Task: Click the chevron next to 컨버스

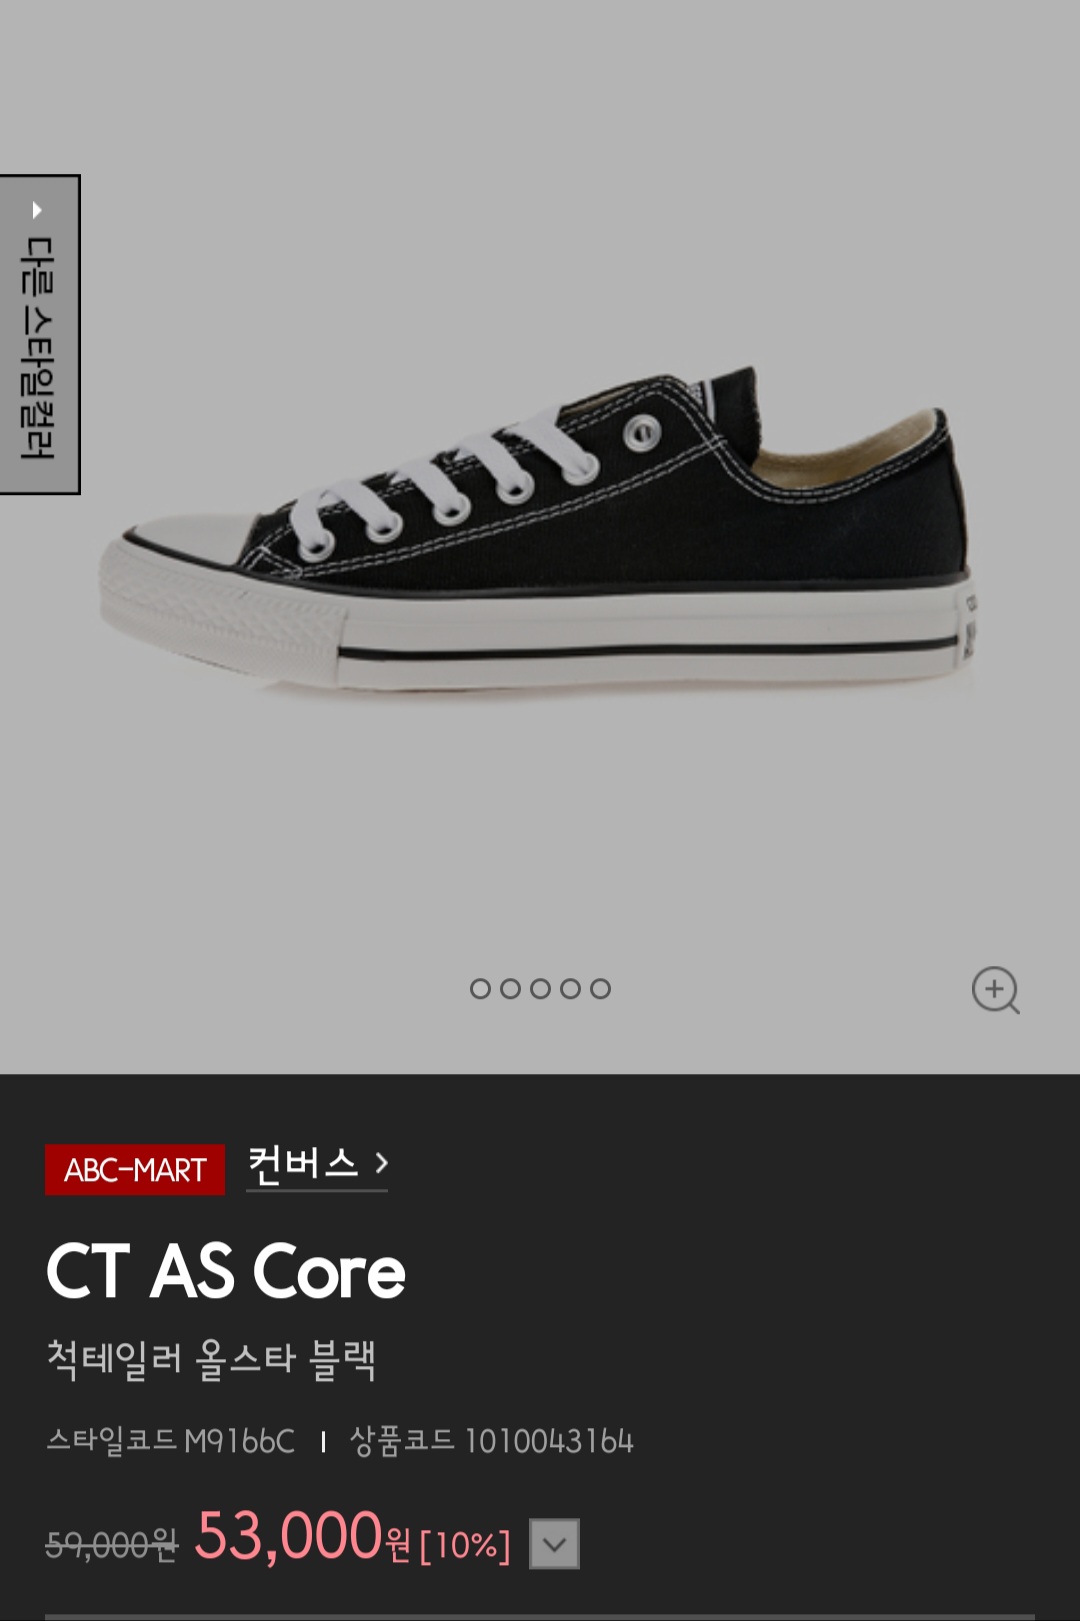Action: click(381, 1163)
